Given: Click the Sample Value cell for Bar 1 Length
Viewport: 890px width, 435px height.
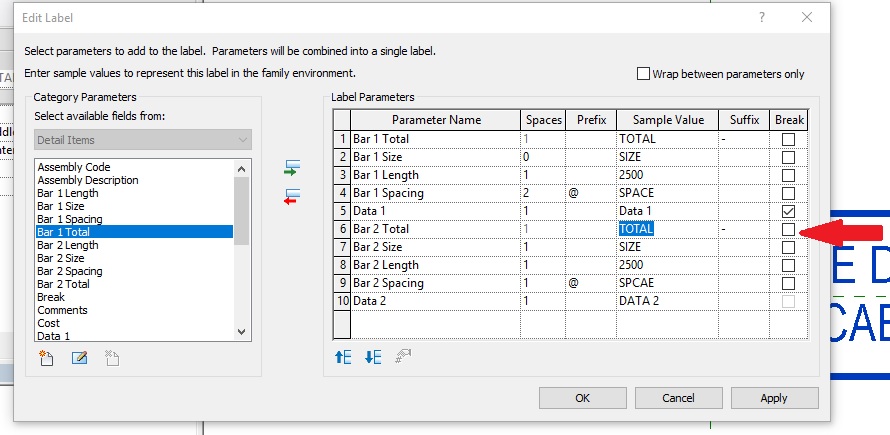Looking at the screenshot, I should click(x=666, y=175).
